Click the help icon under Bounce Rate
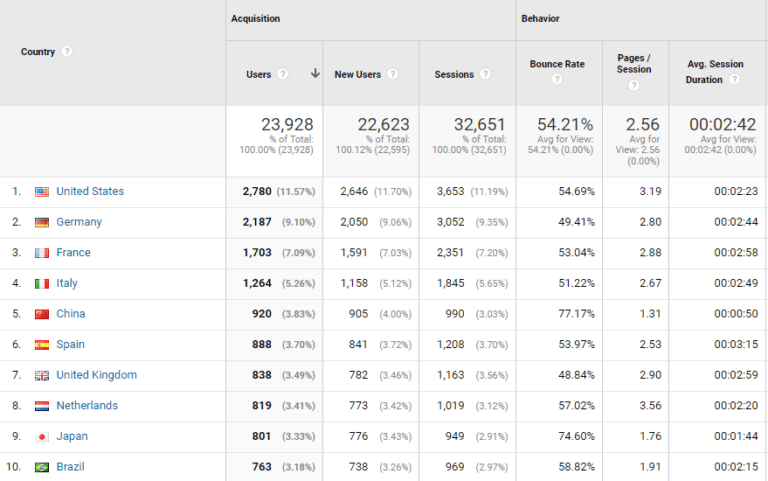The width and height of the screenshot is (768, 481). coord(557,80)
